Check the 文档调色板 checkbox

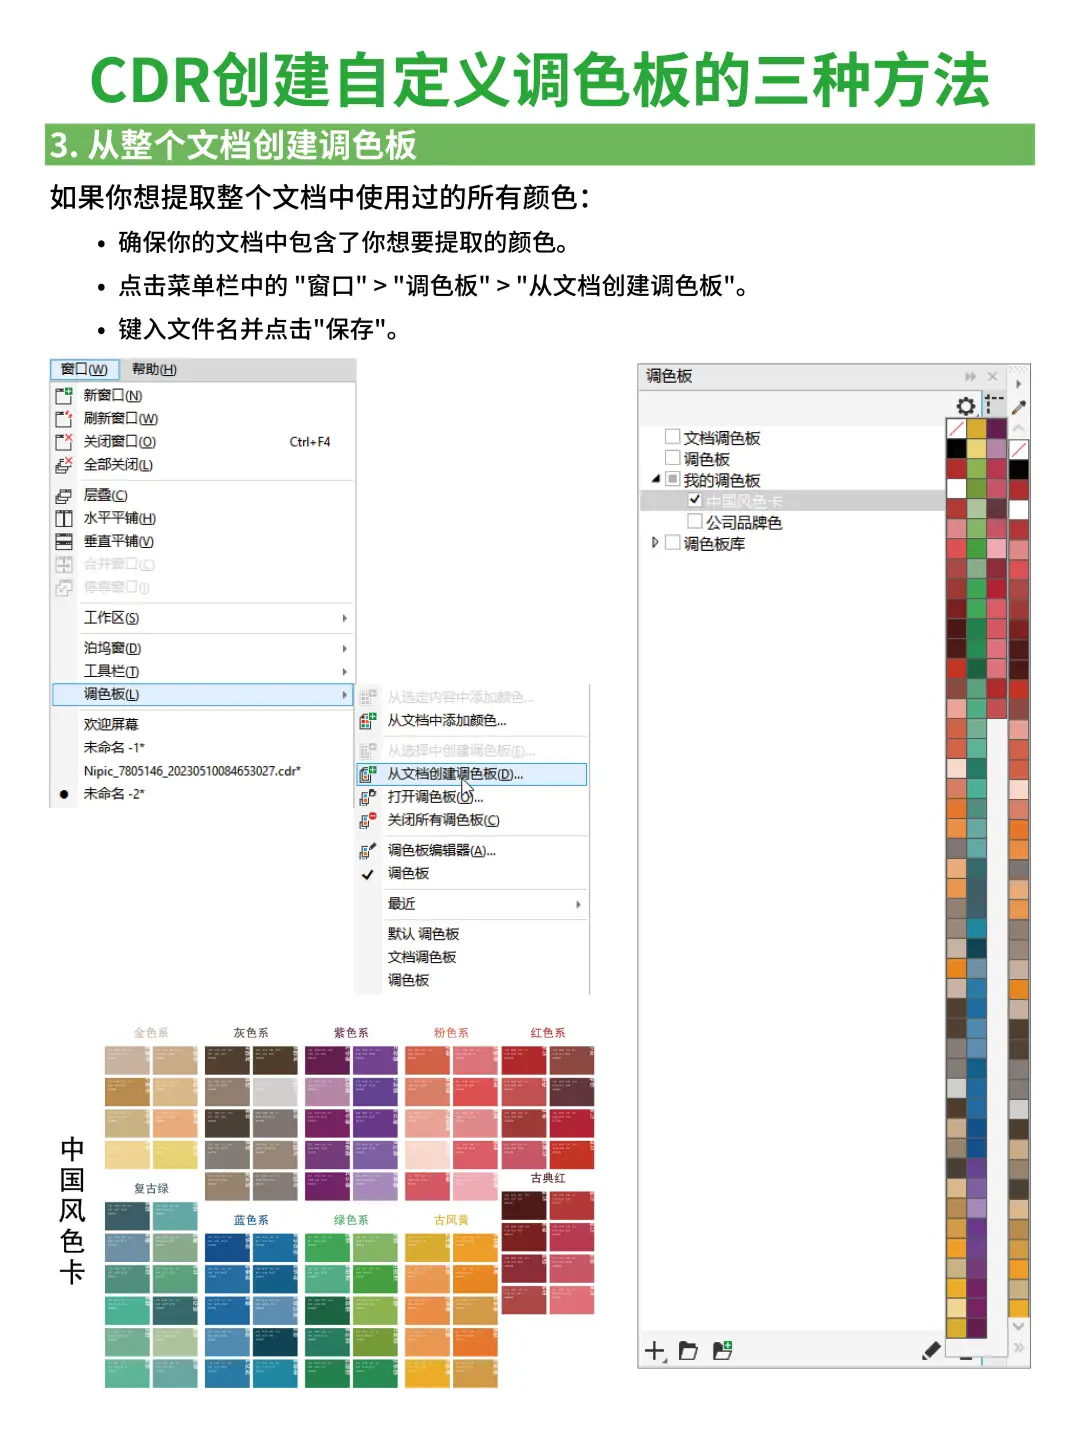tap(671, 437)
